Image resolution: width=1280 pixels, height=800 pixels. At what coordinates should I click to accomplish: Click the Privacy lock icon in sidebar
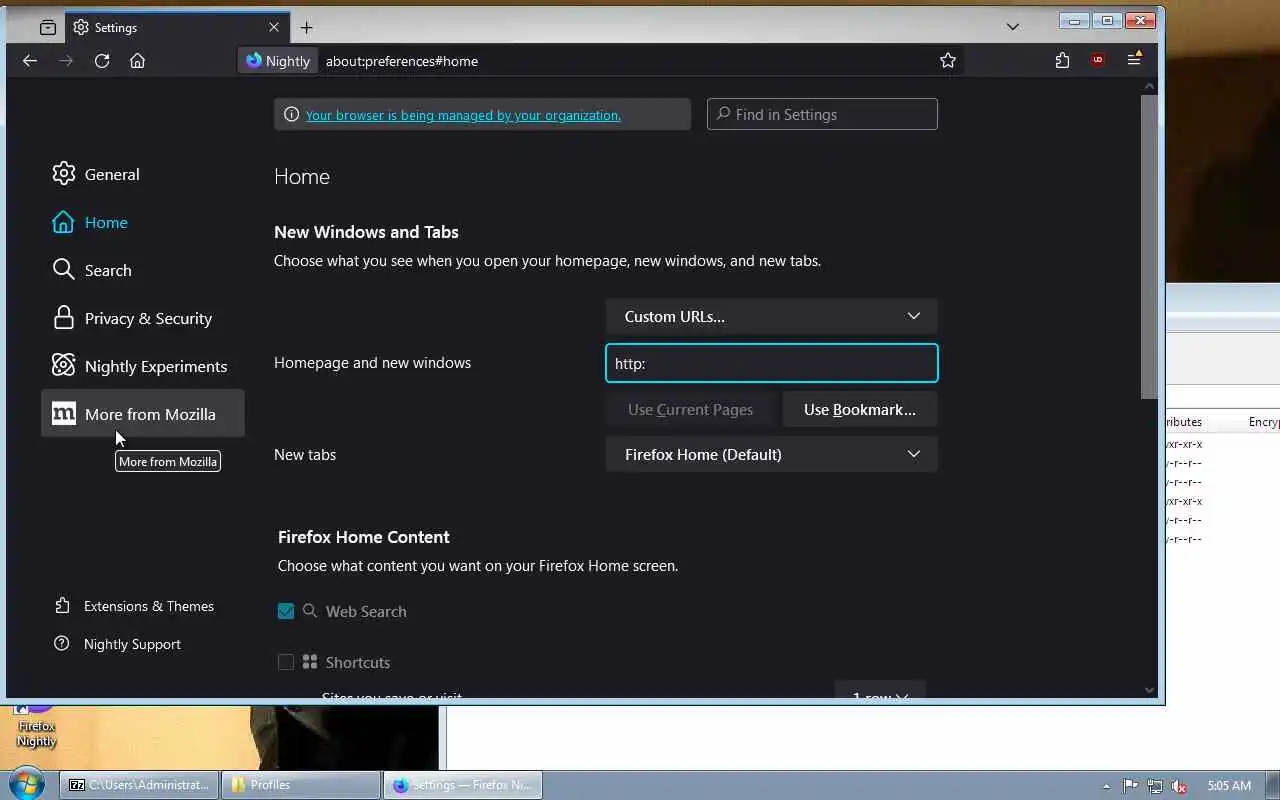coord(63,318)
